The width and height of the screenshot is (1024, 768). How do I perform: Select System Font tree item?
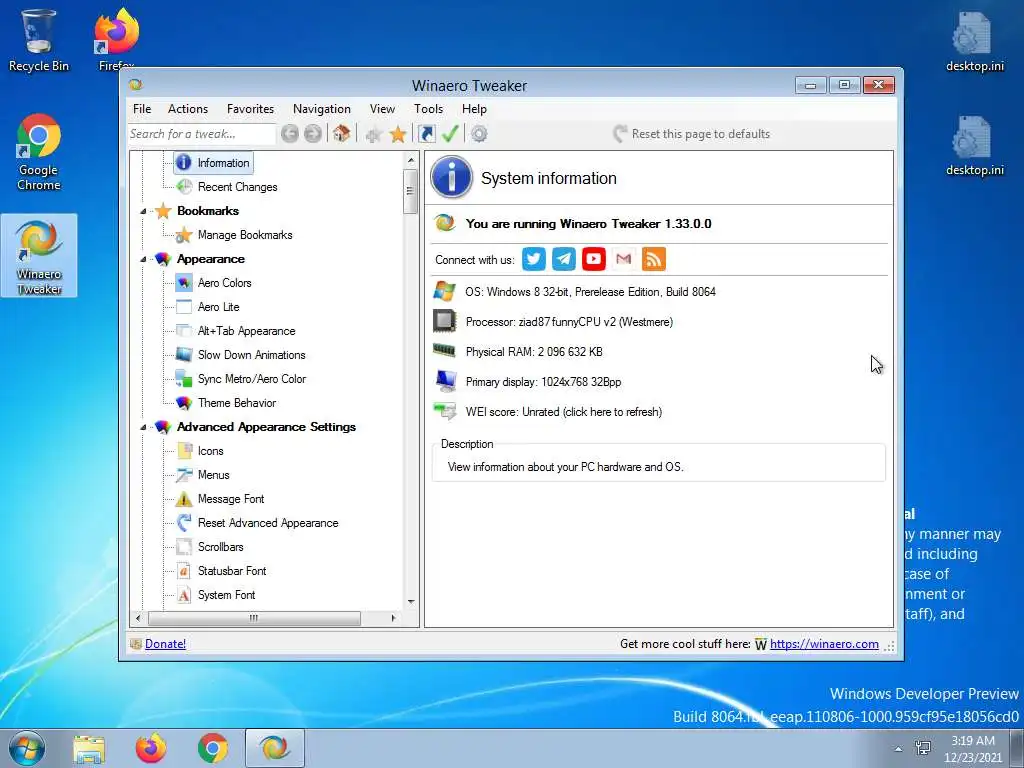(x=226, y=595)
